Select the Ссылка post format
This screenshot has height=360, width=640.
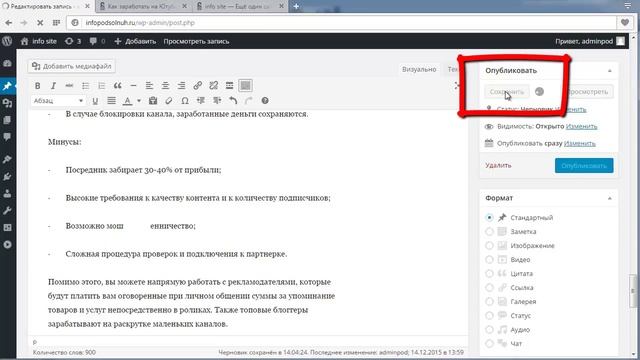pos(489,288)
